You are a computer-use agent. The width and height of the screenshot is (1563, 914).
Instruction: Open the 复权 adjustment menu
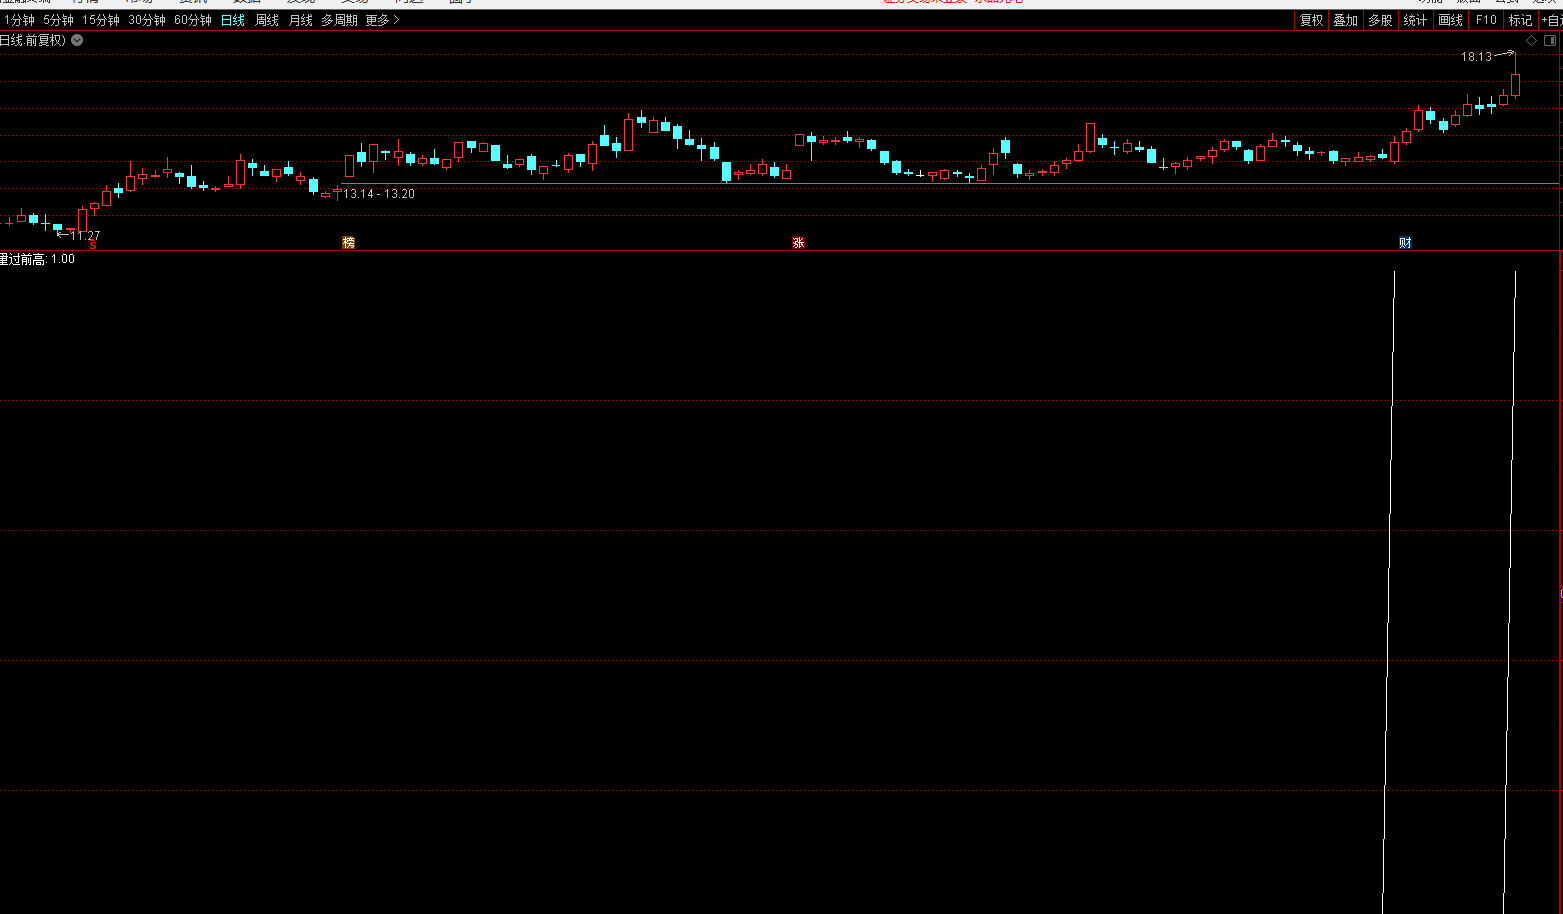coord(1311,20)
